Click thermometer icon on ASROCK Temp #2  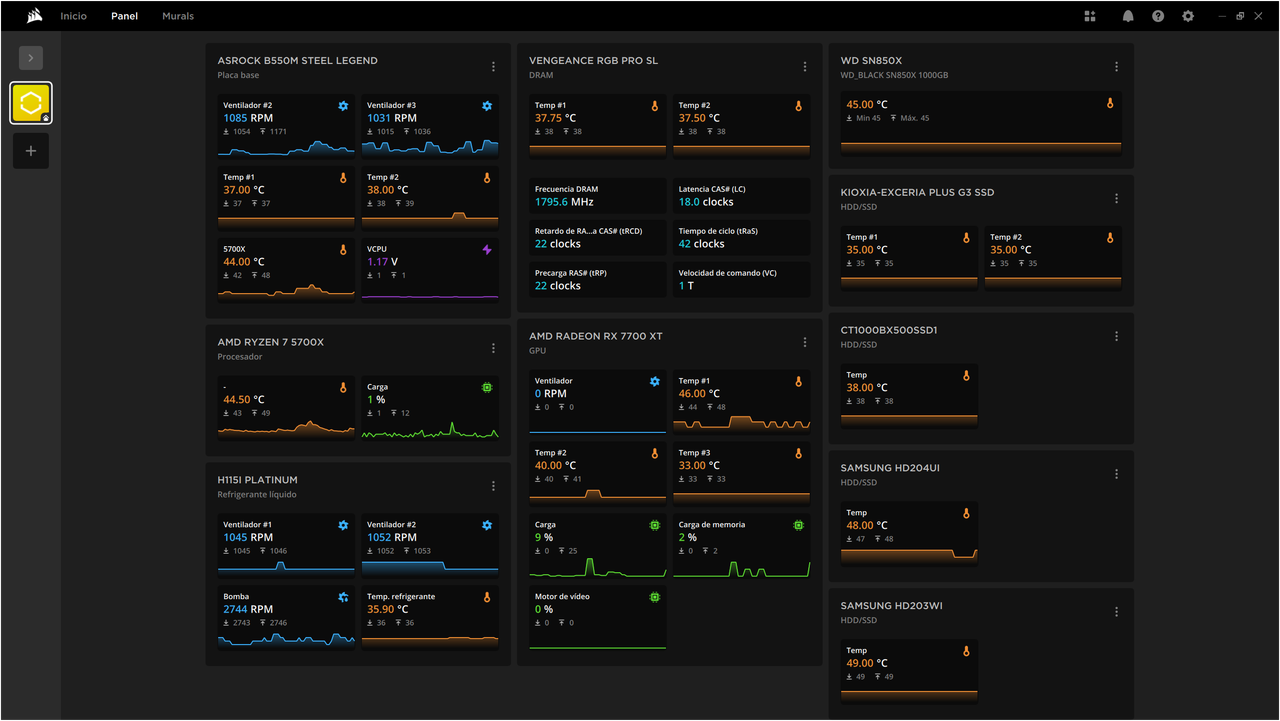click(487, 178)
